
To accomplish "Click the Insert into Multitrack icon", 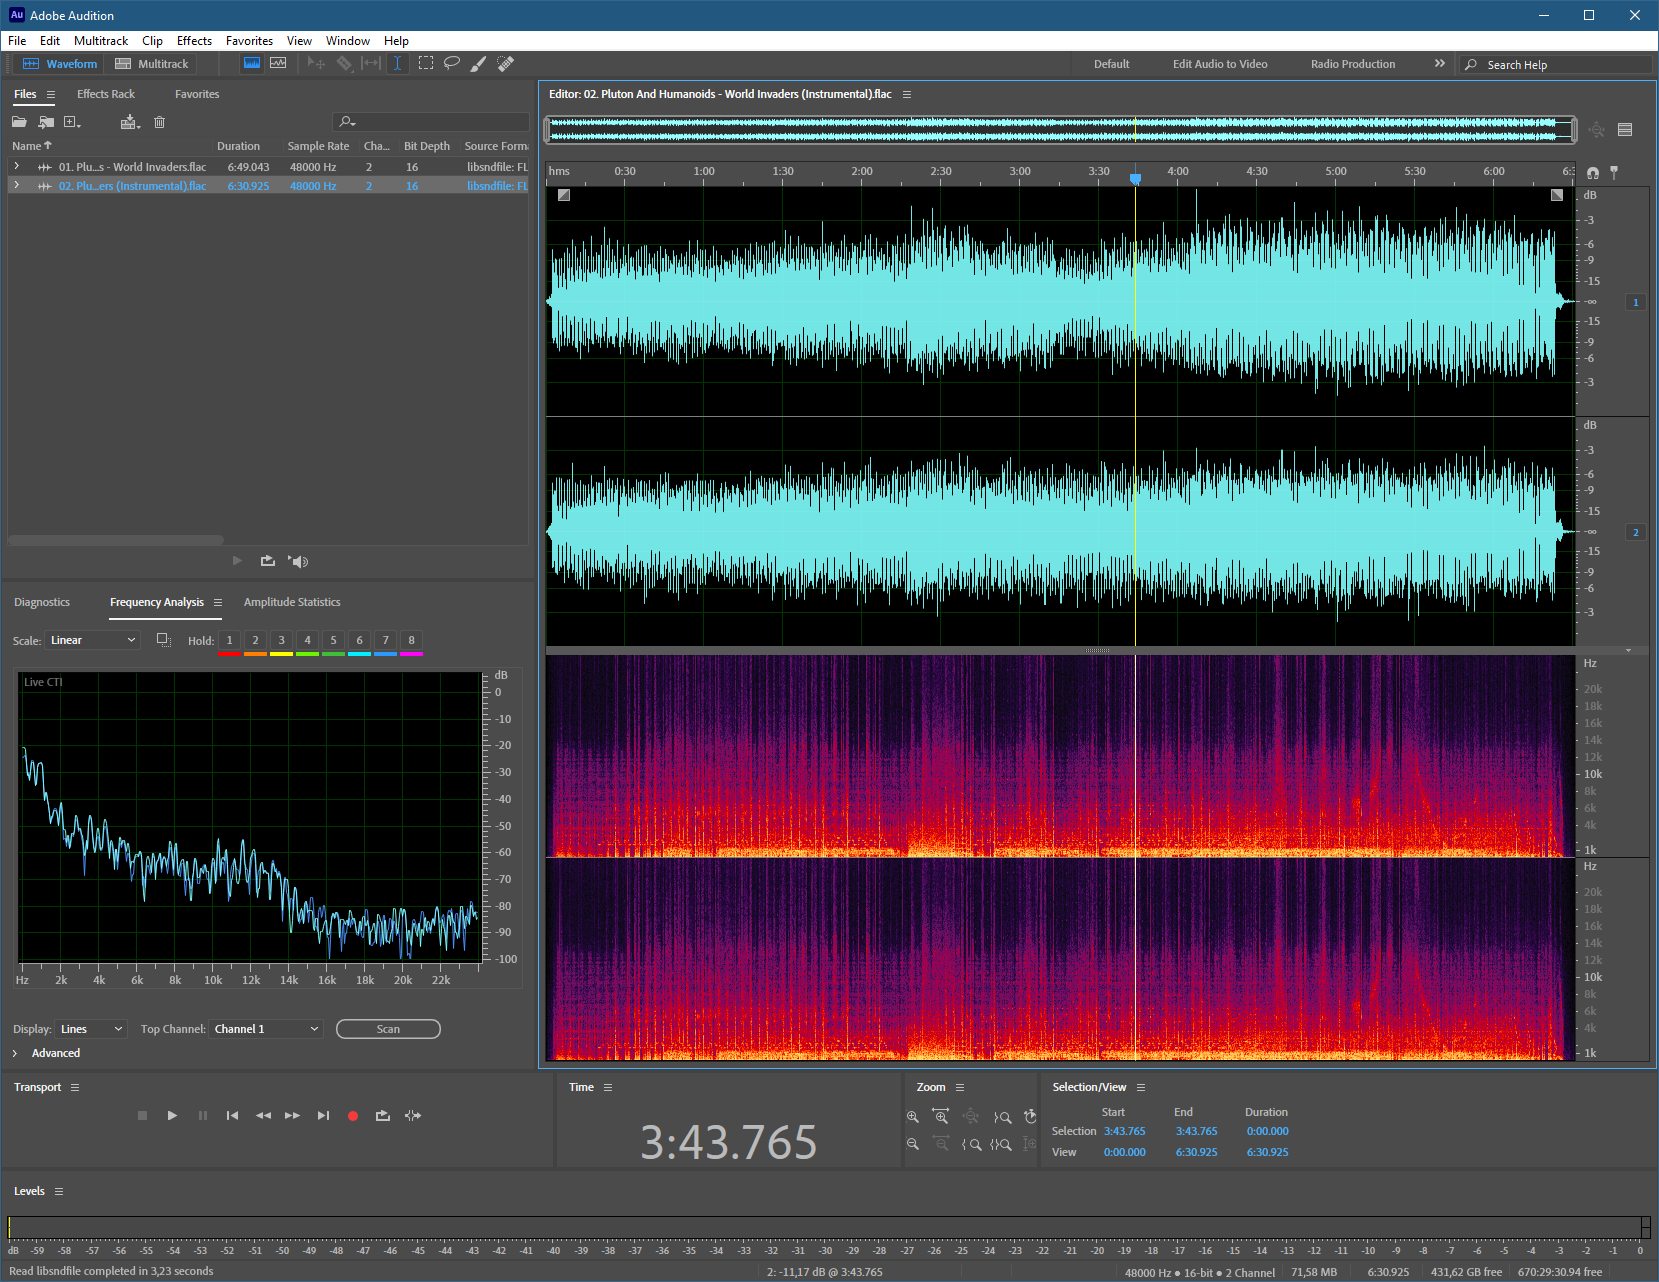I will (130, 122).
